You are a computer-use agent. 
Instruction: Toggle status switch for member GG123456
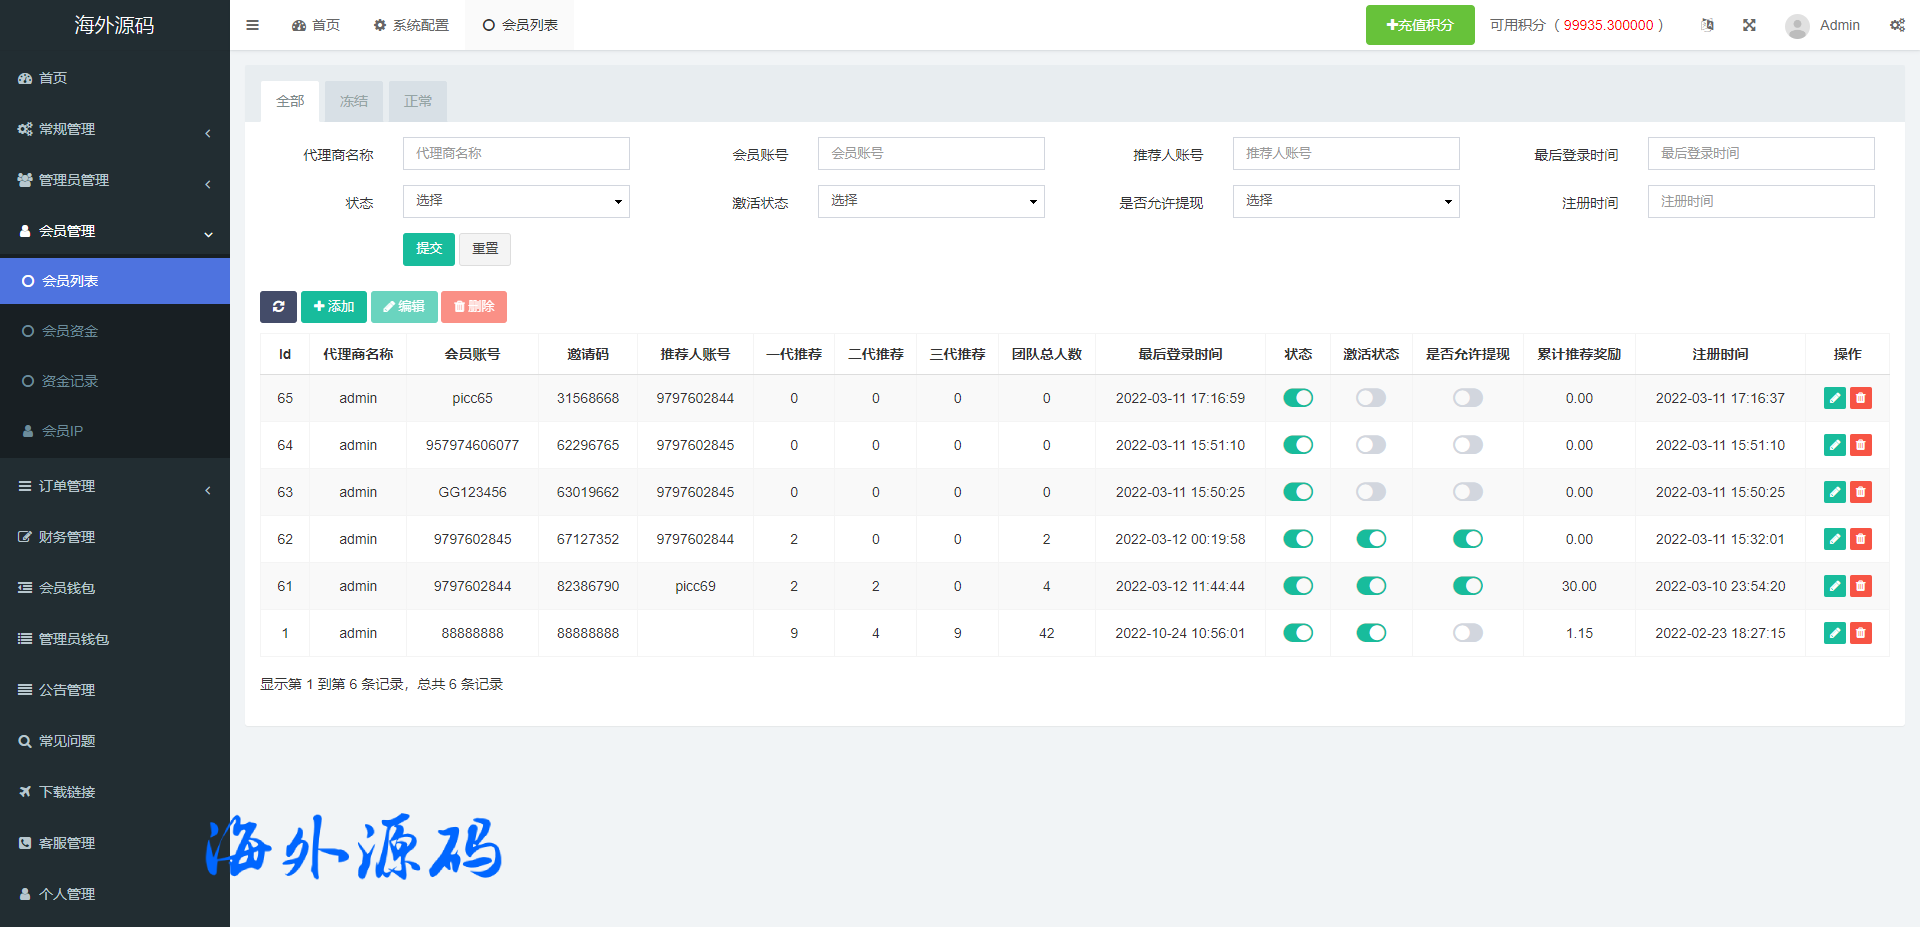[1298, 492]
